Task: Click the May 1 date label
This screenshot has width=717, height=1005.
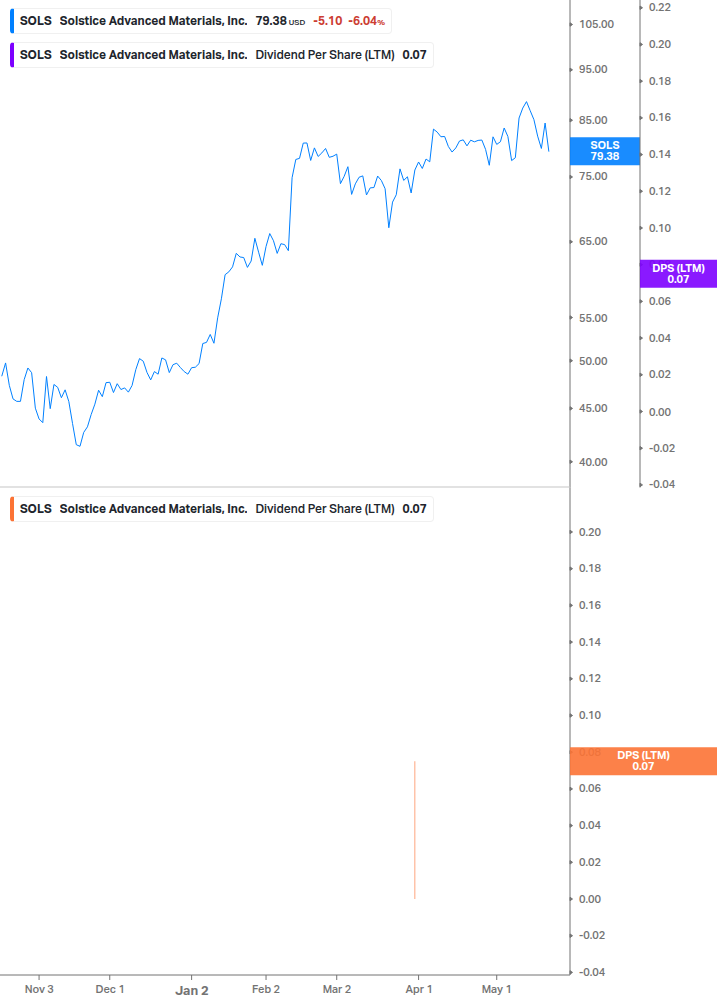Action: point(497,990)
